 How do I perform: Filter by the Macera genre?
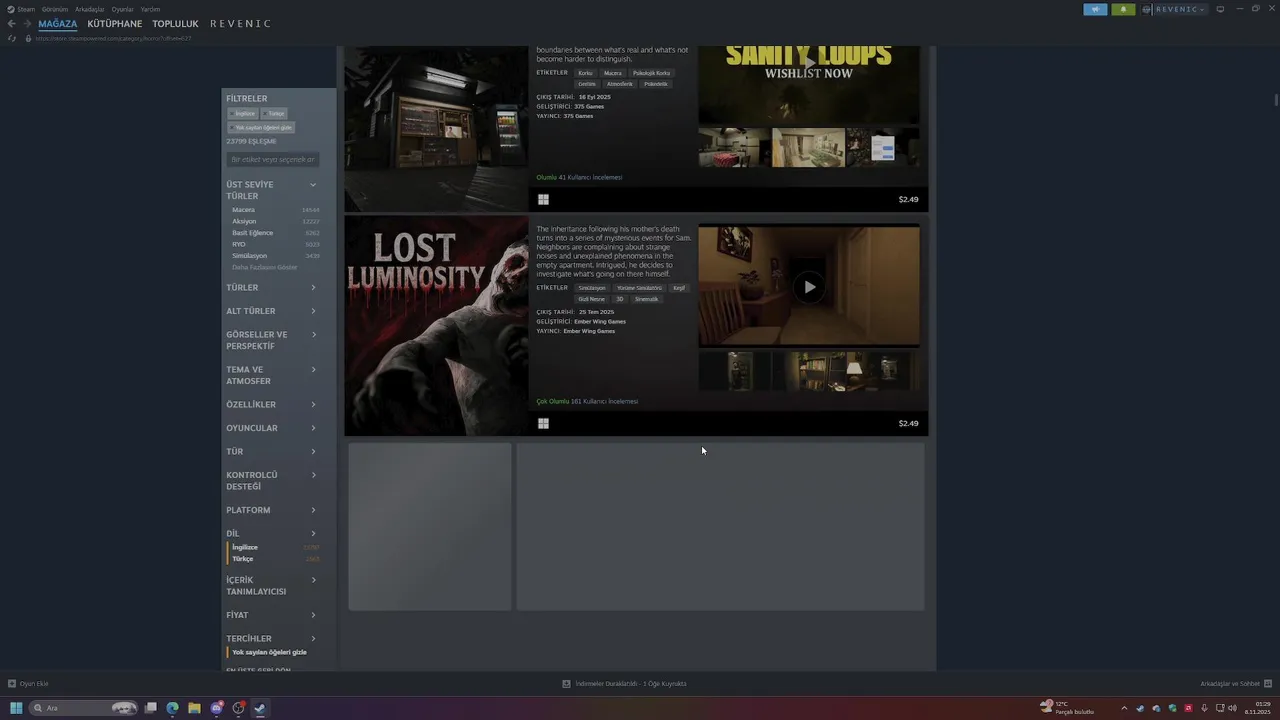point(276,210)
